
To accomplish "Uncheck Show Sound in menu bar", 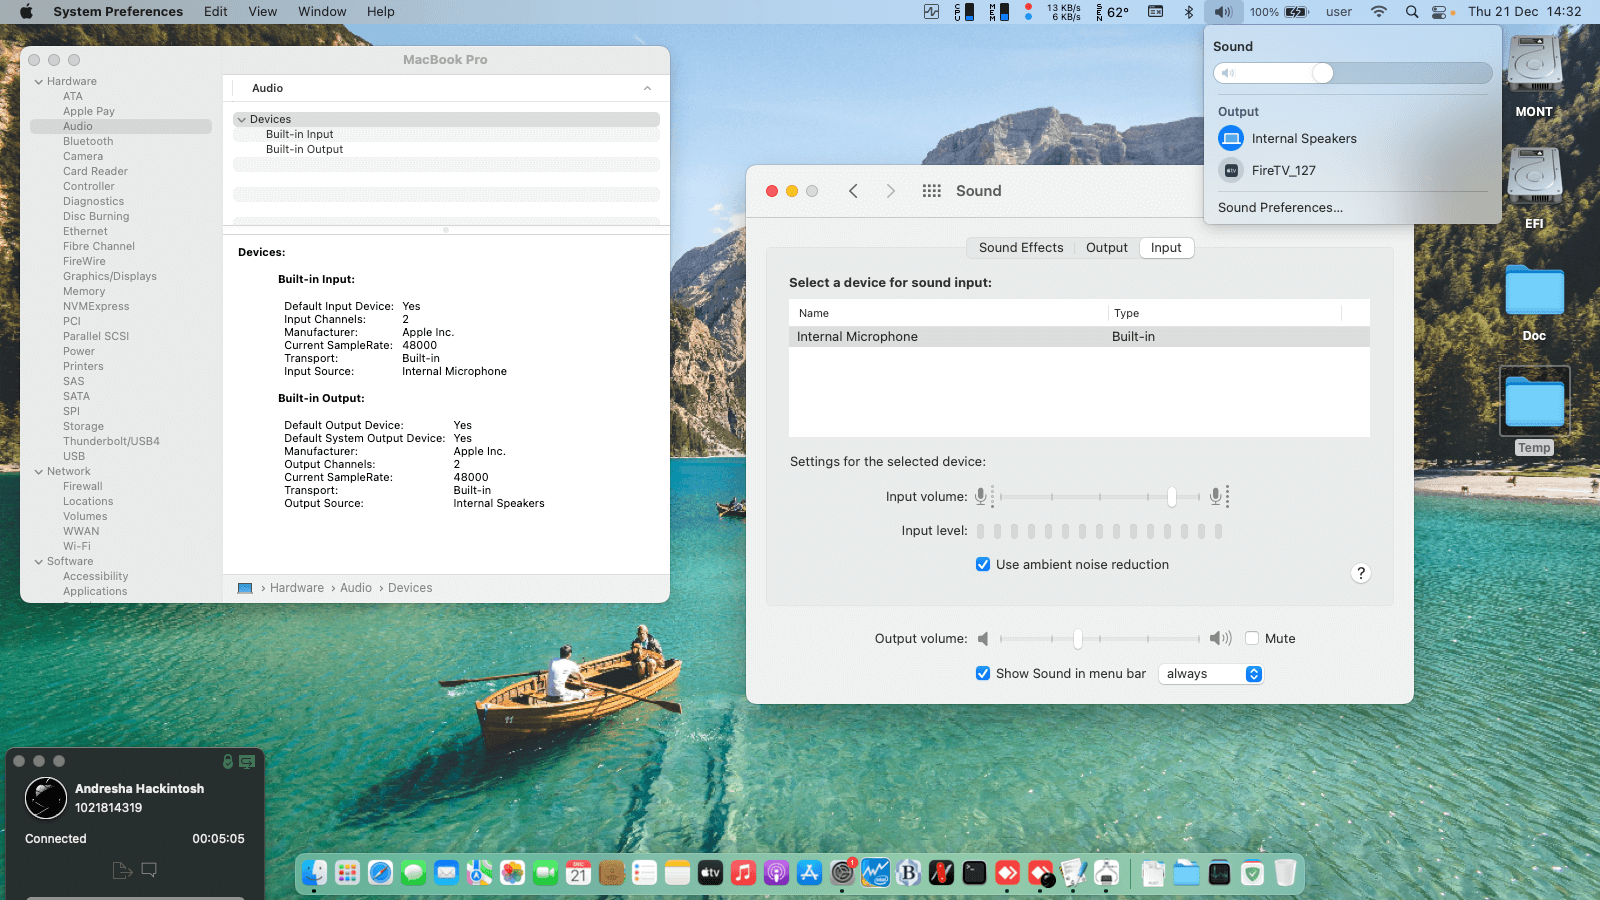I will point(983,674).
